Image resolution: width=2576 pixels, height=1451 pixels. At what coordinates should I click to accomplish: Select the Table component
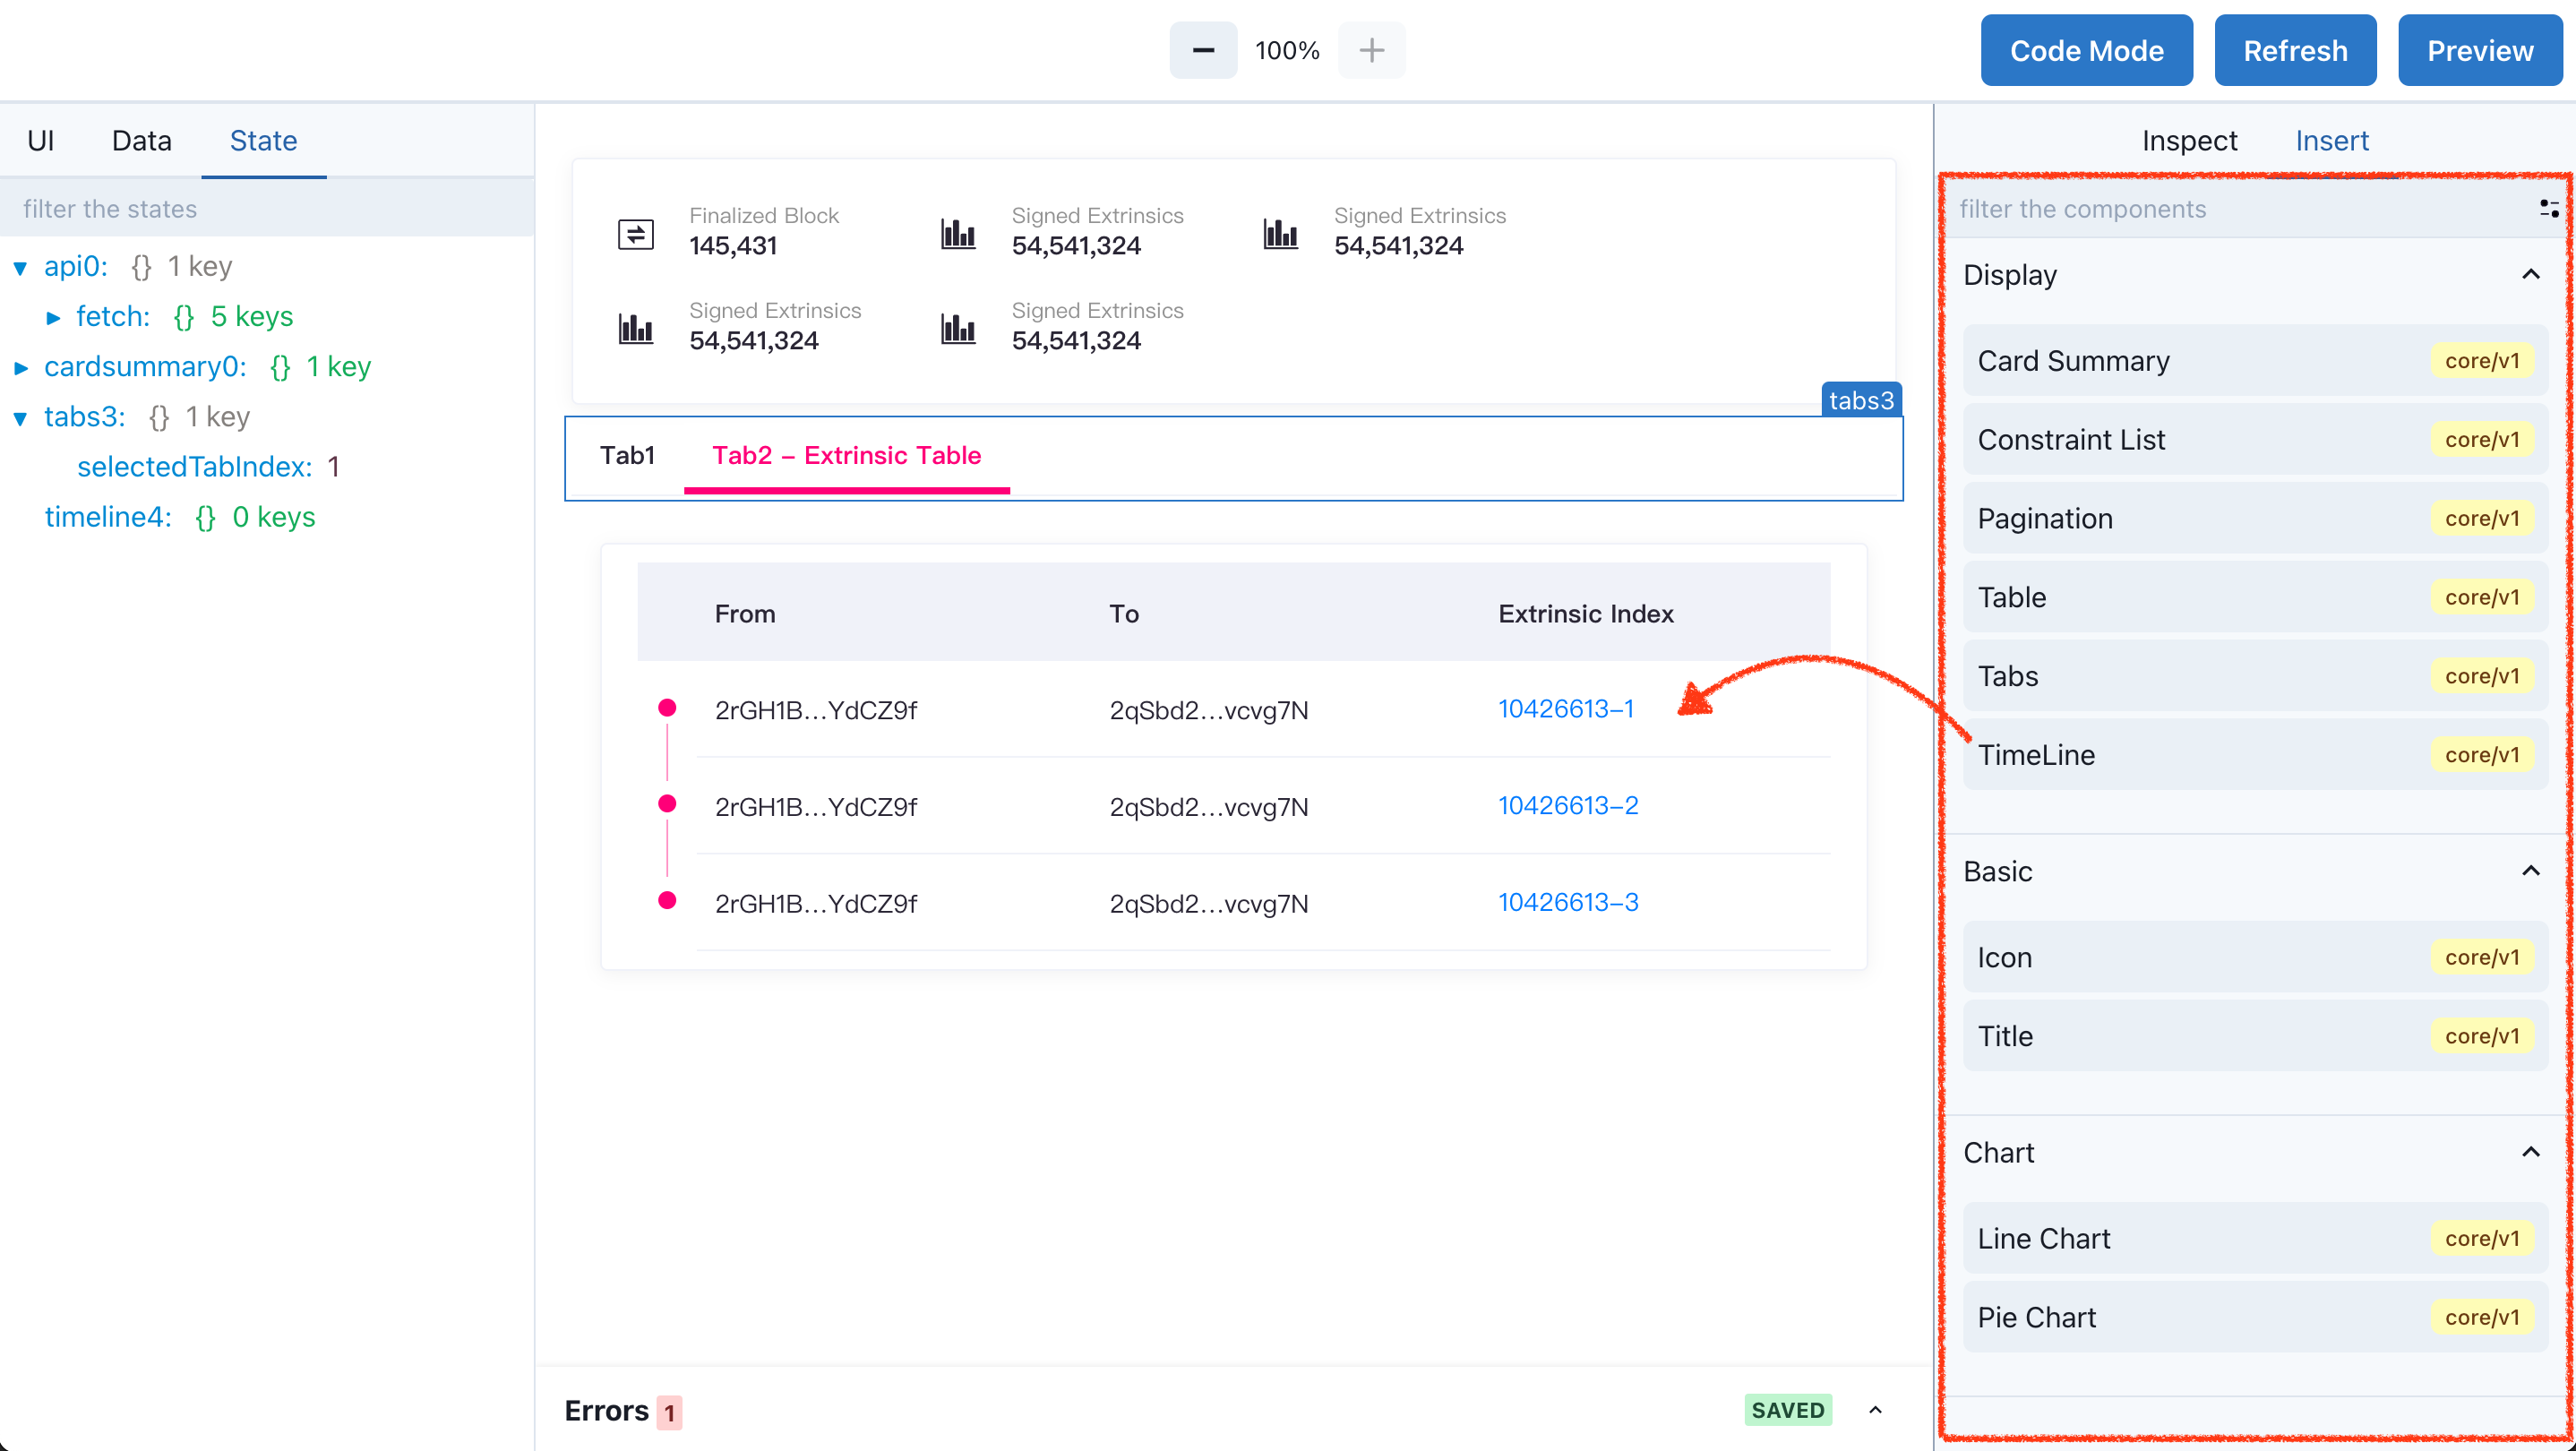tap(2256, 598)
